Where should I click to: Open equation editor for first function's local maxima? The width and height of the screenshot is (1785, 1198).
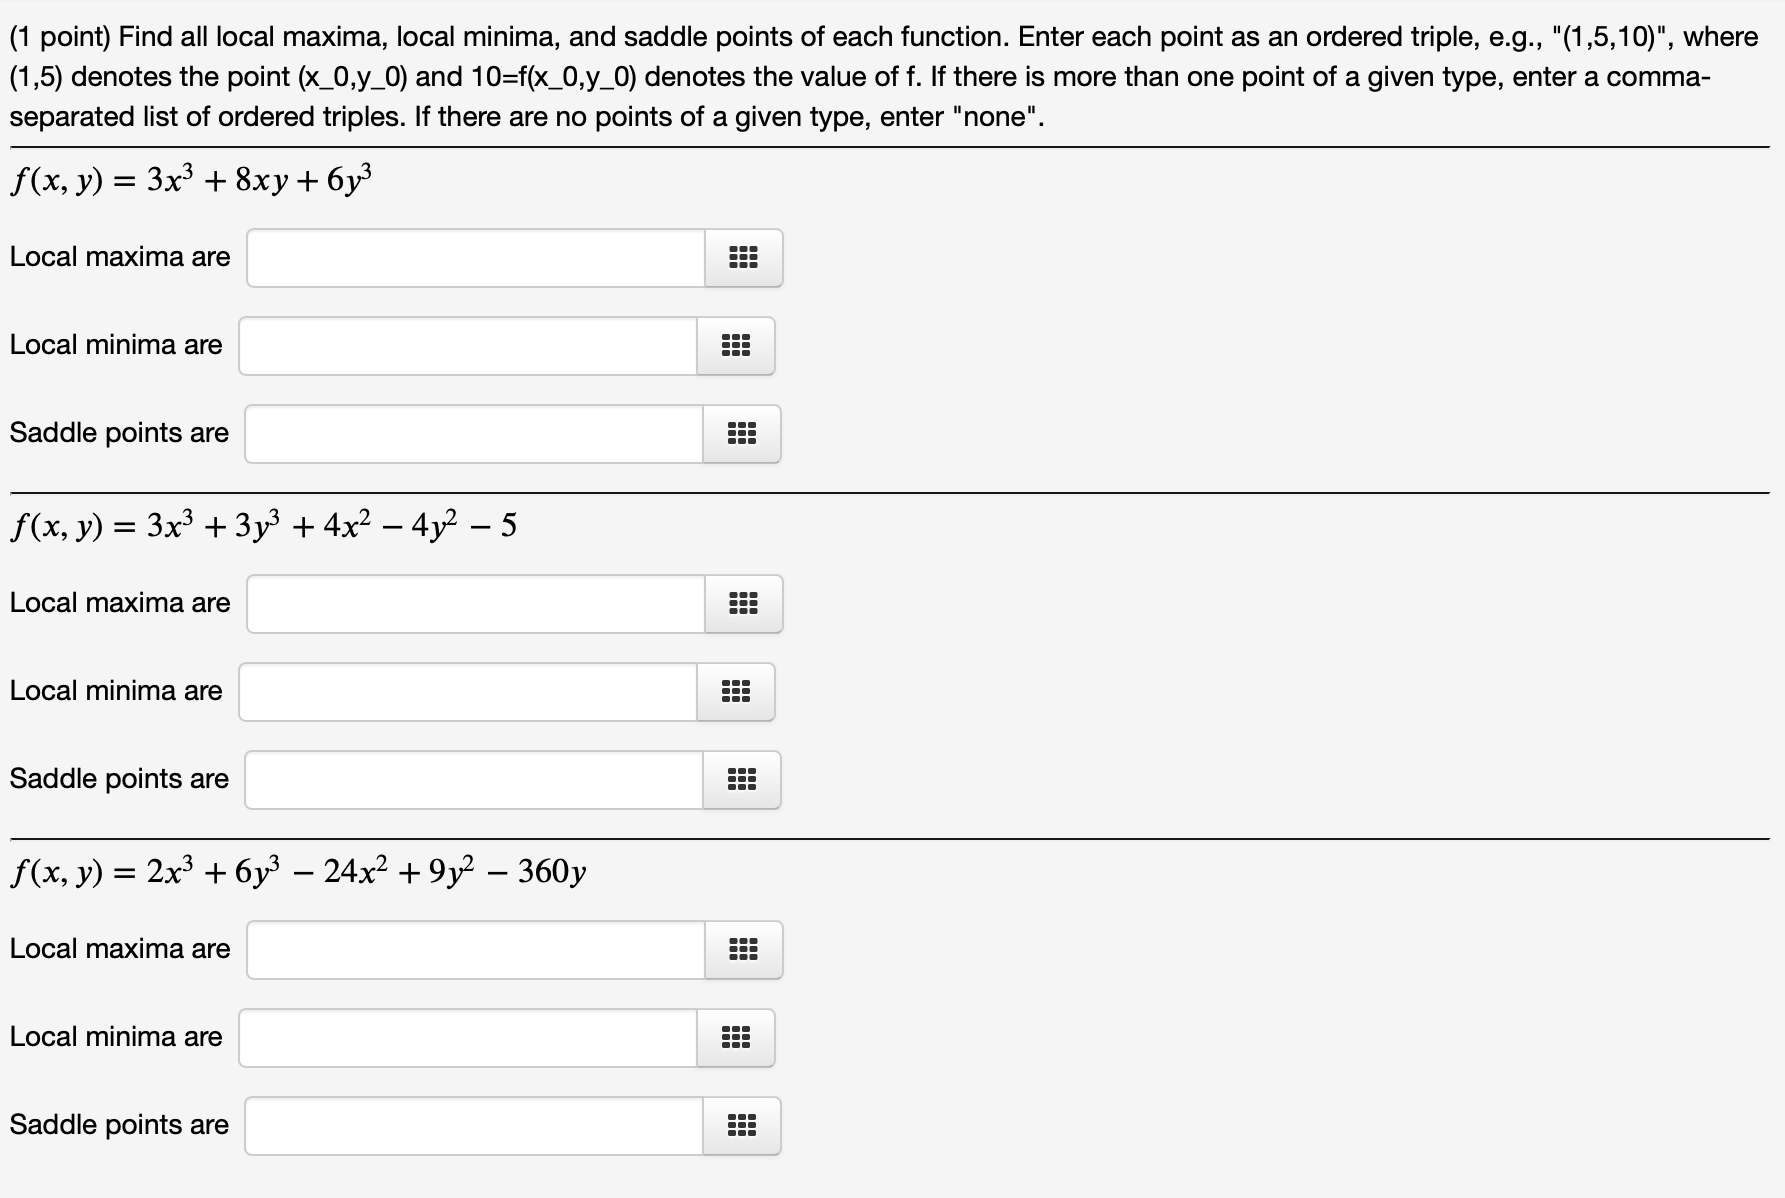pos(744,258)
